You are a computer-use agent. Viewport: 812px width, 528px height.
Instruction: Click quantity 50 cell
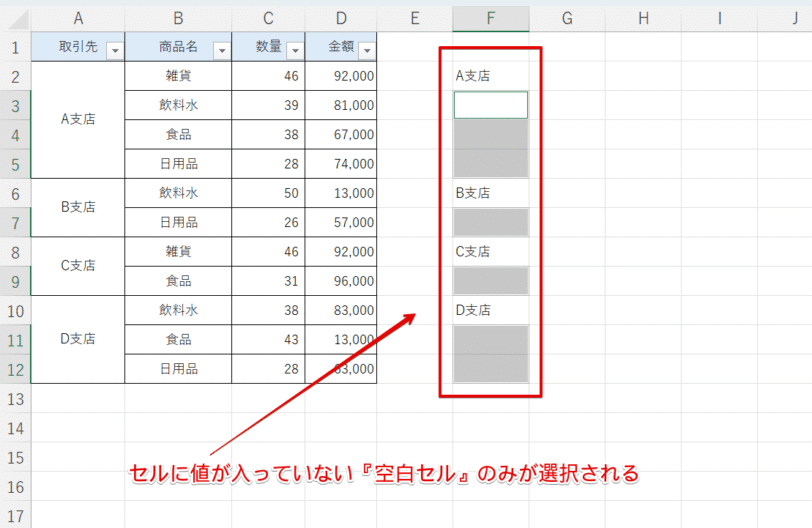tap(268, 193)
